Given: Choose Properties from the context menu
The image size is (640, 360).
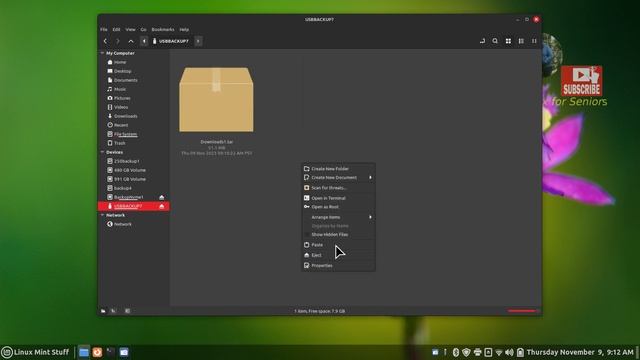Looking at the screenshot, I should tap(338, 266).
